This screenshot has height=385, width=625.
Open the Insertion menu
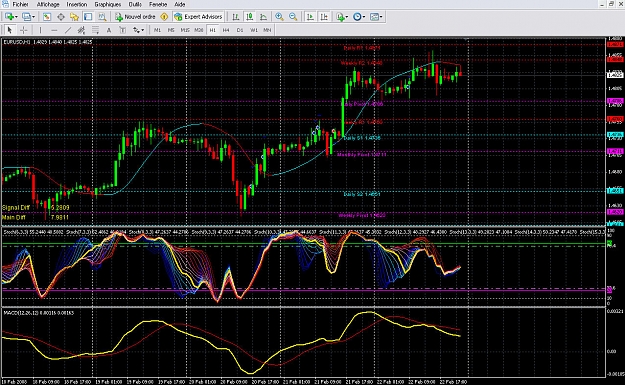pyautogui.click(x=77, y=4)
